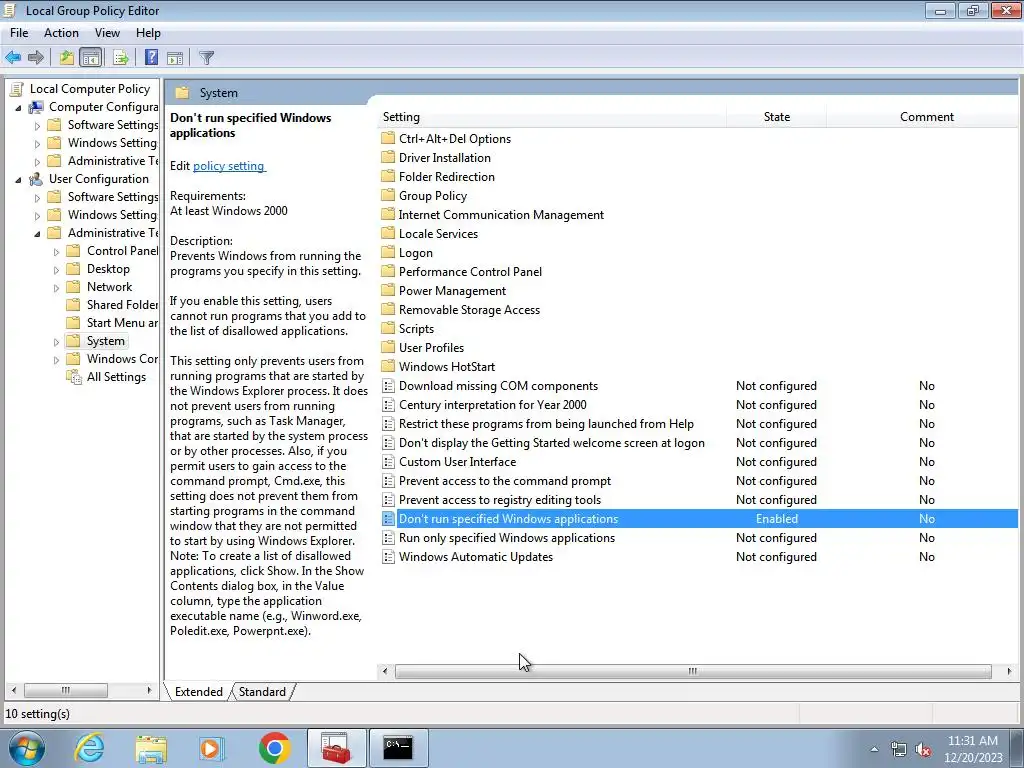1024x768 pixels.
Task: Click right arrow of settings list scrollbar
Action: pos(1009,671)
